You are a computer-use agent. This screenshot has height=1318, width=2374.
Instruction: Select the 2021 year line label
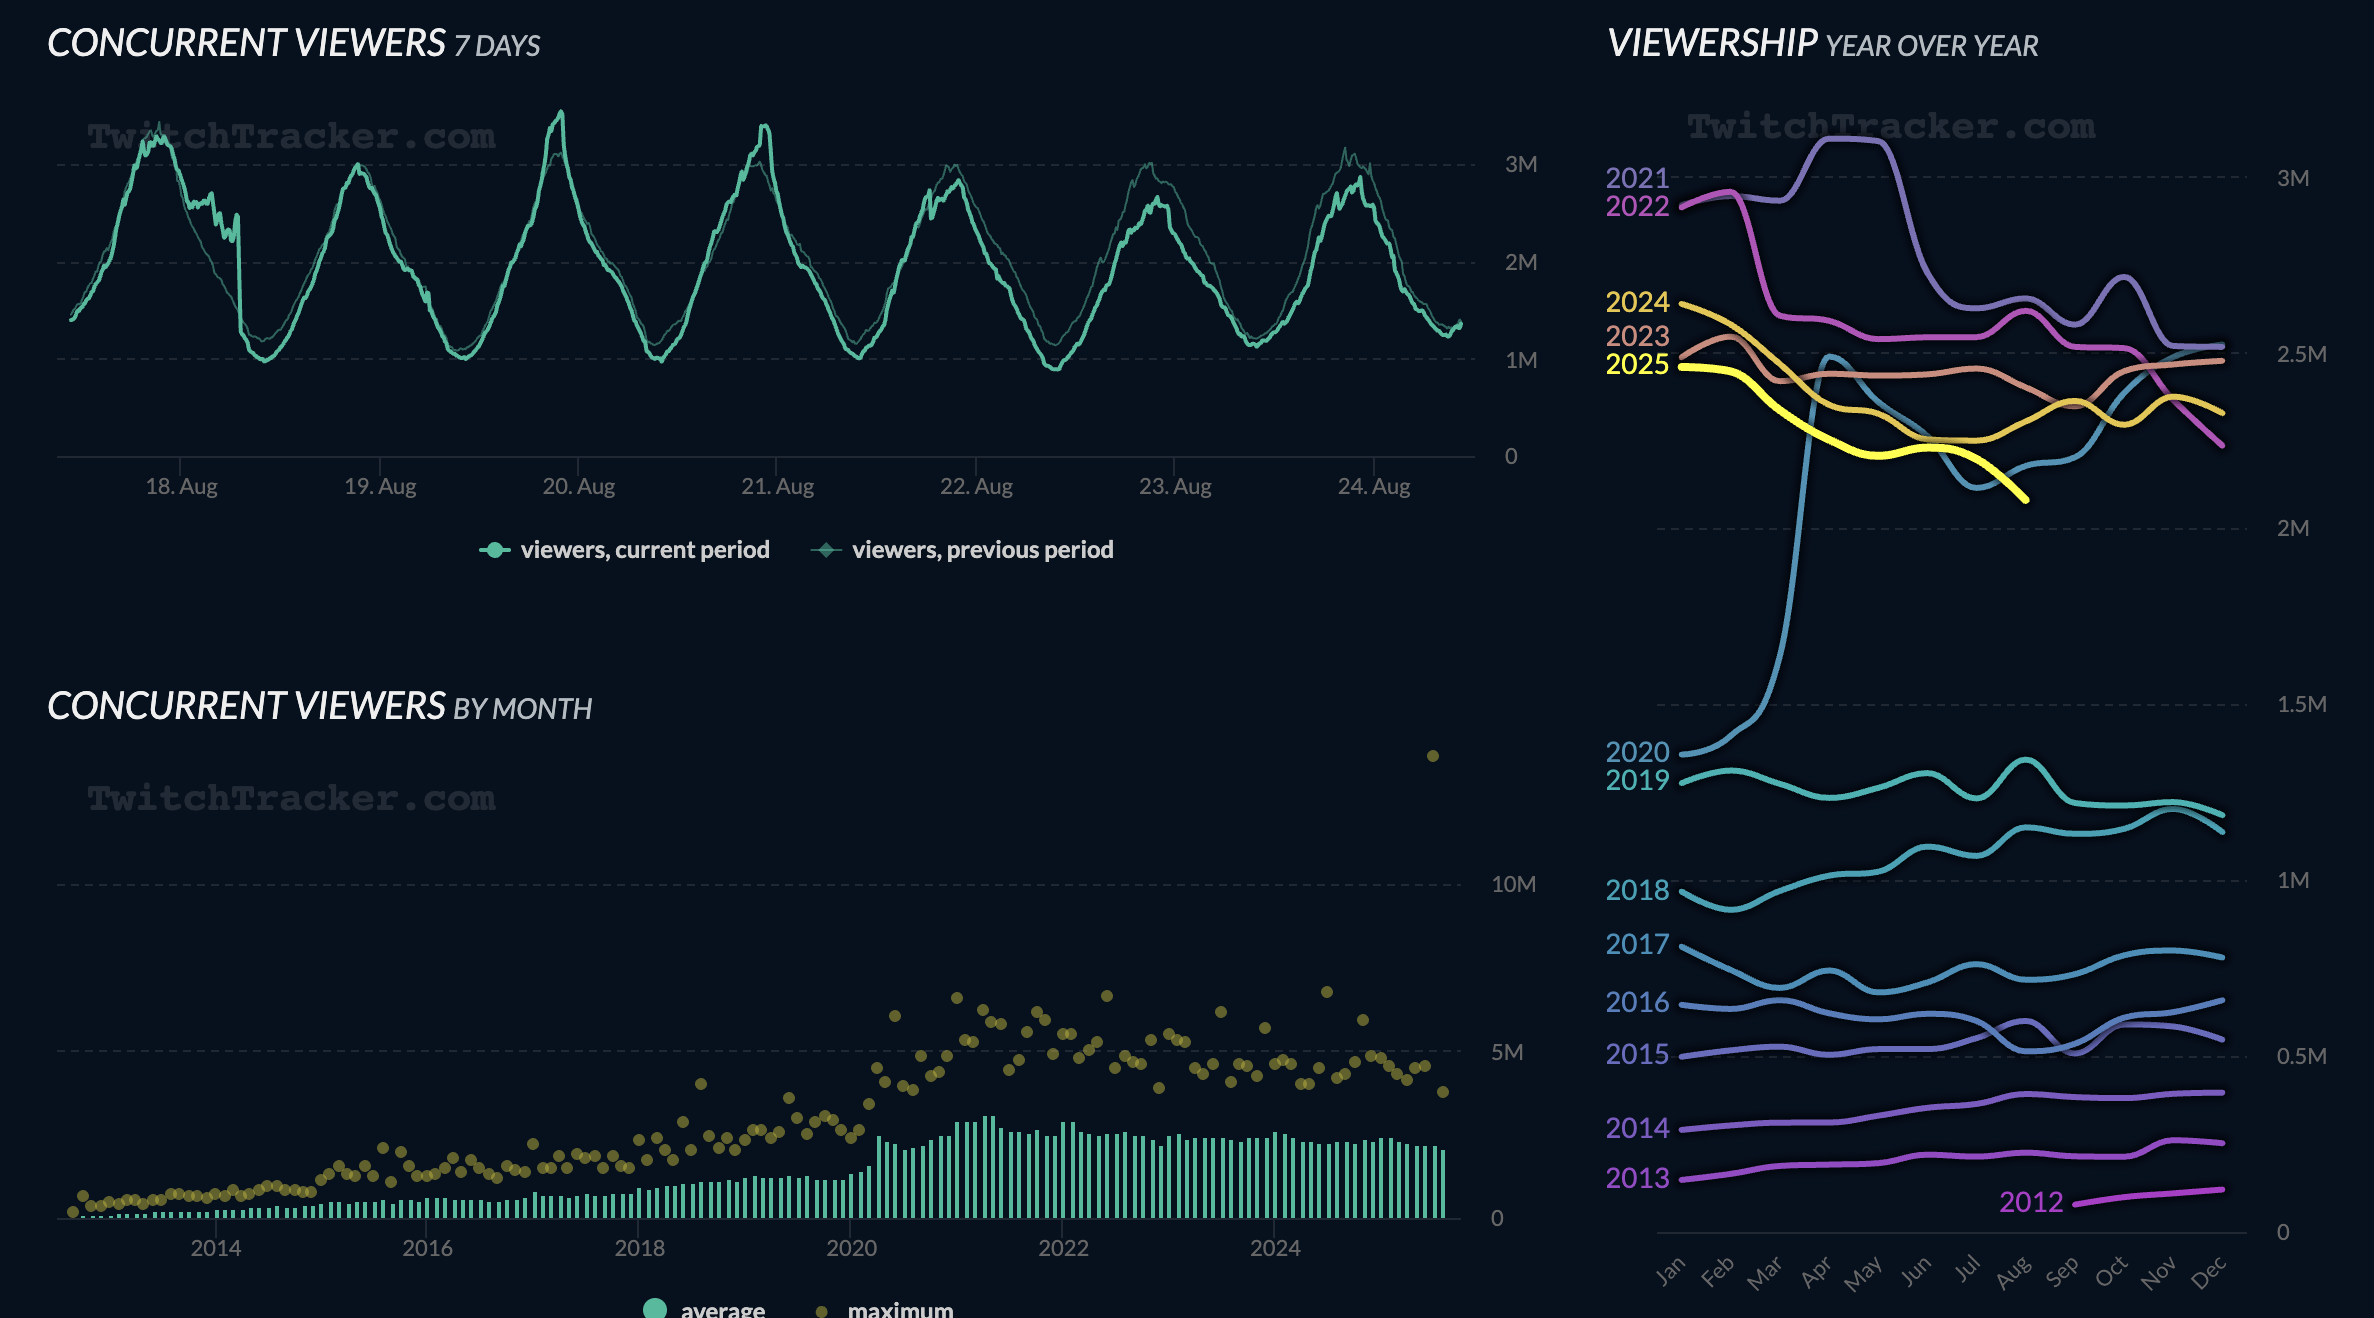click(1637, 178)
